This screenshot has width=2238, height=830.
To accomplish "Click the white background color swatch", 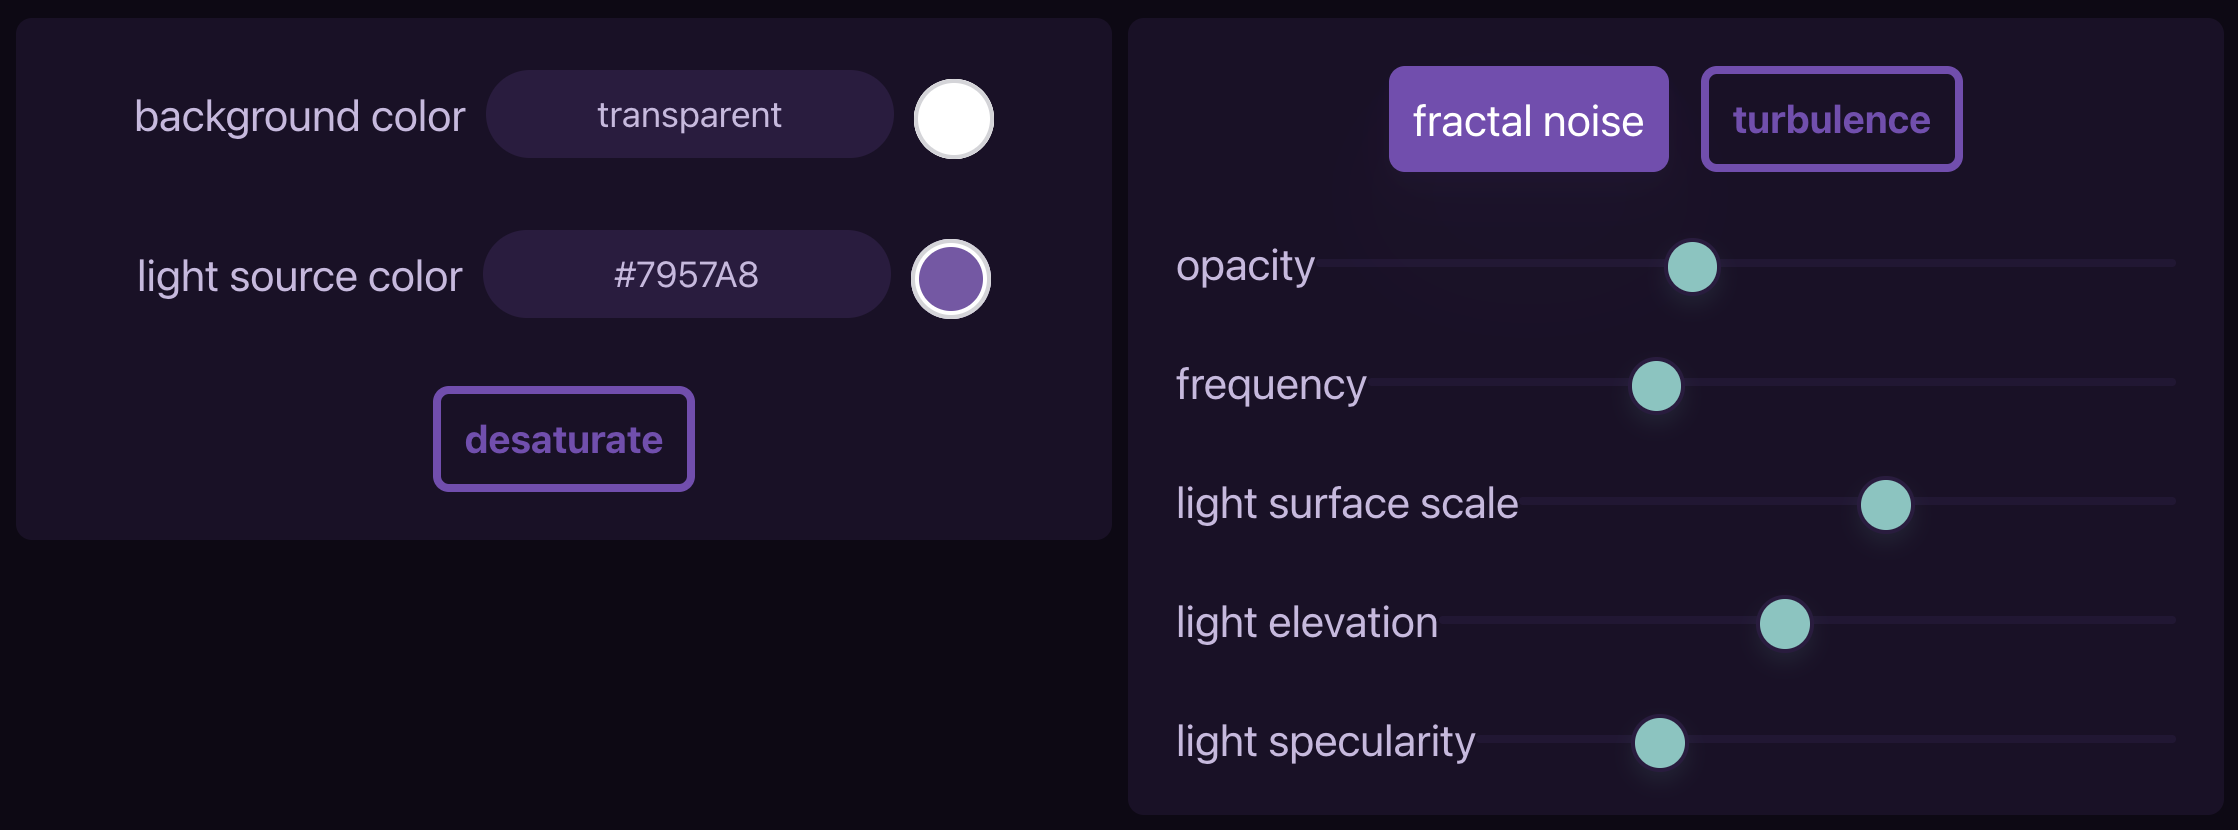I will click(953, 119).
